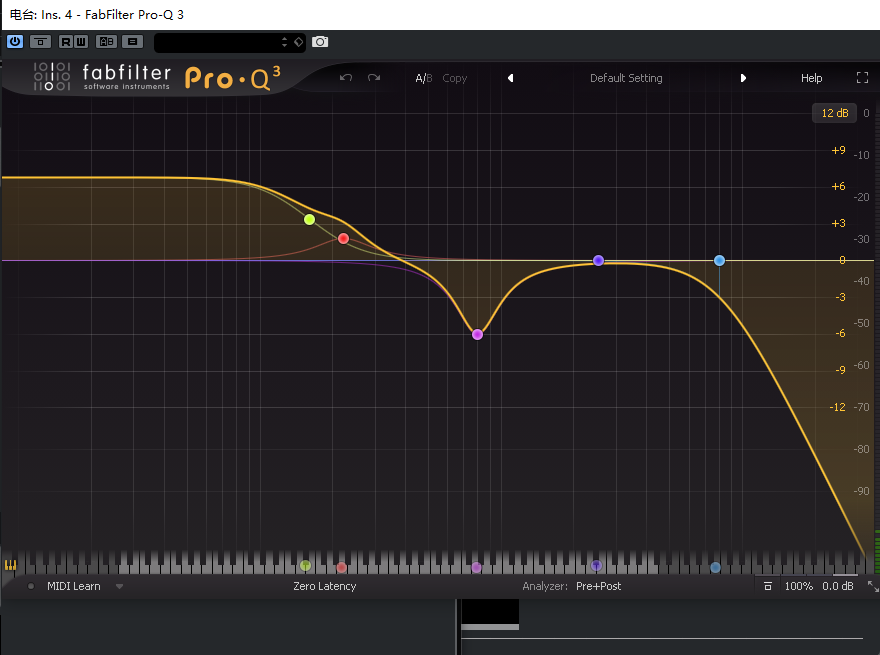Screen dimensions: 880x655
Task: Click purple band marker on piano roll
Action: pos(597,565)
